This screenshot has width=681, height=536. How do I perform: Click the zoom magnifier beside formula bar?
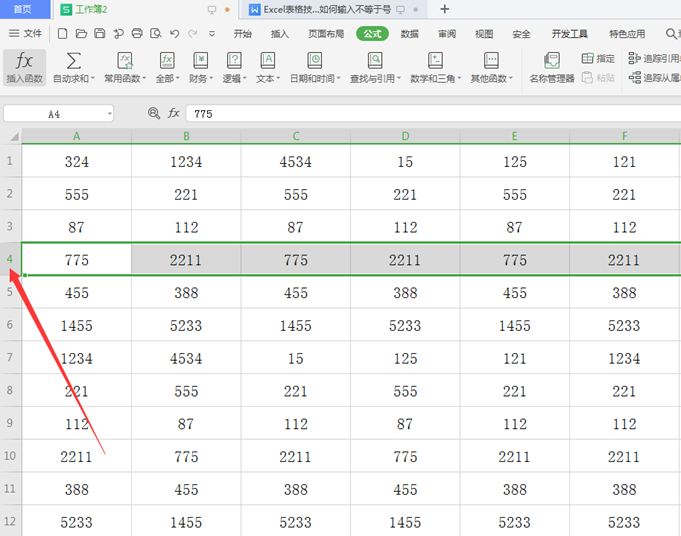[154, 113]
